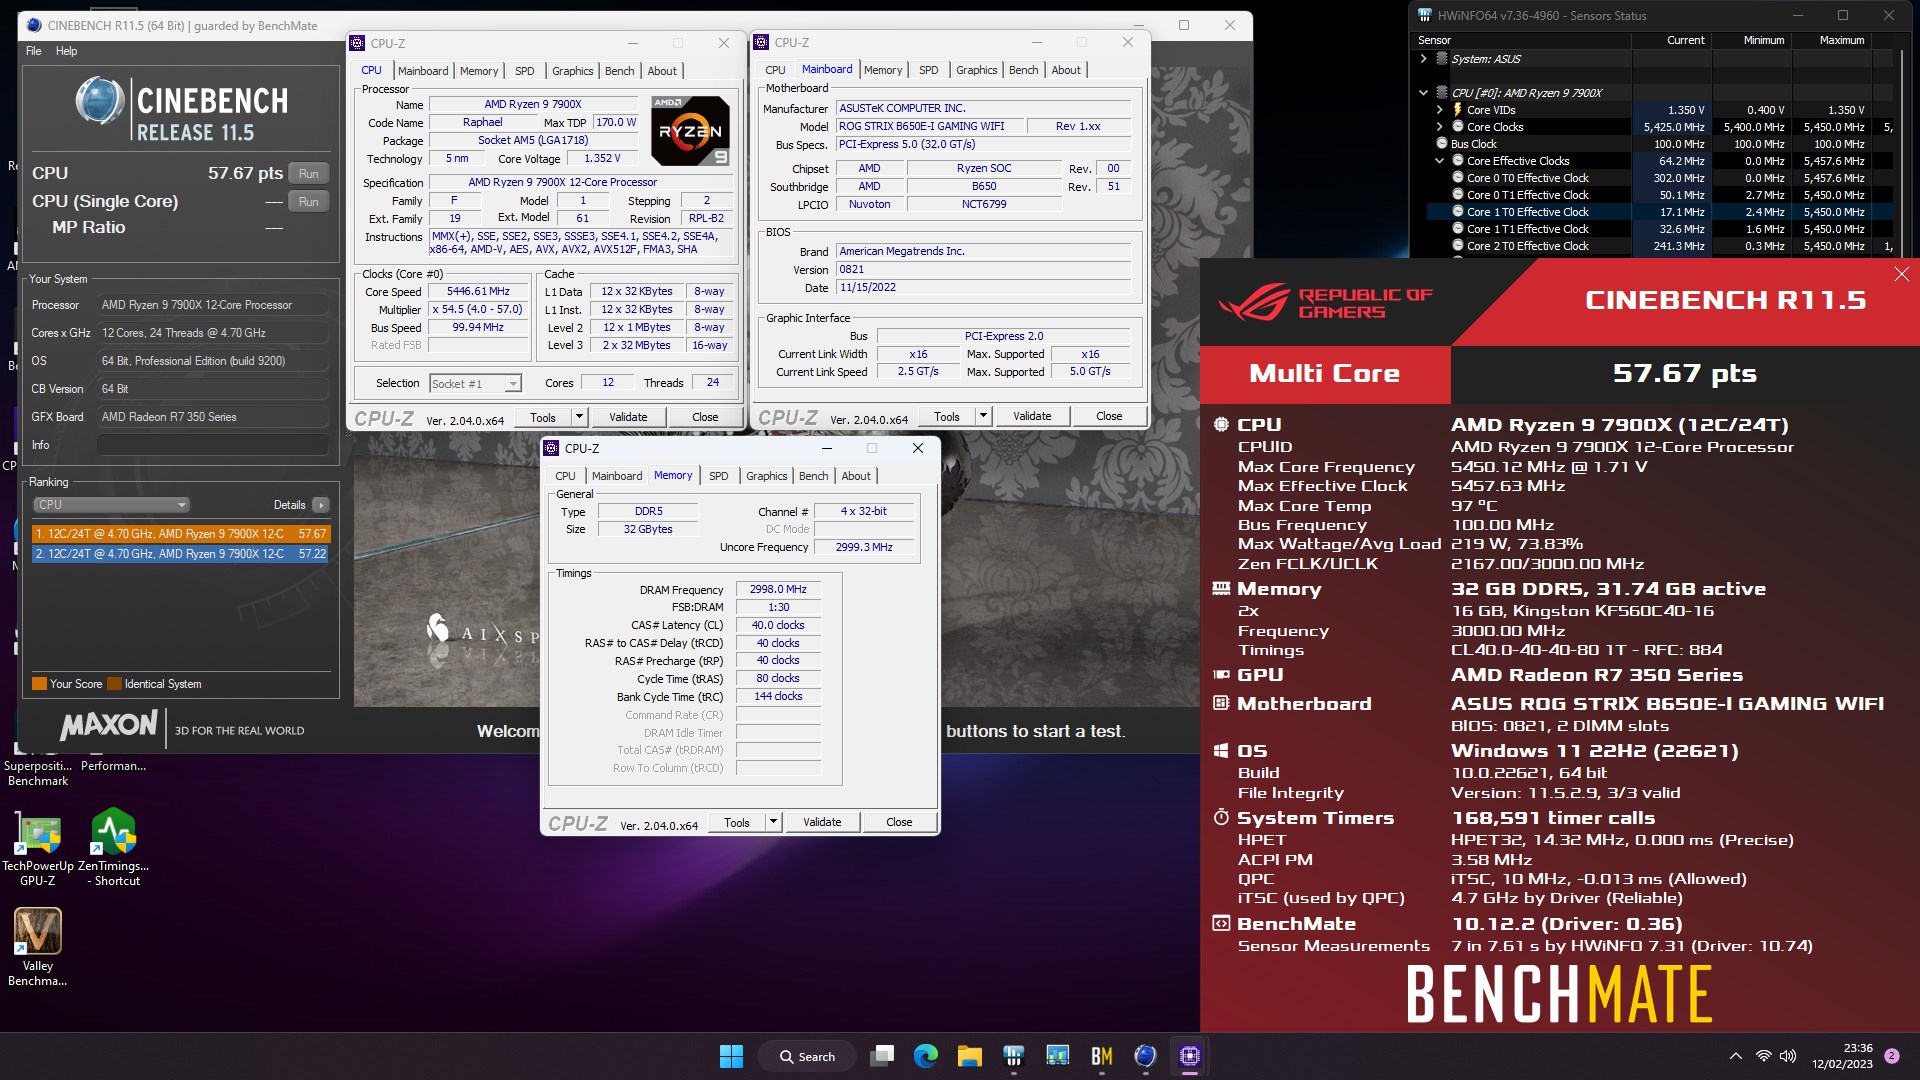
Task: Click the Cinebench sphere logo
Action: (x=100, y=101)
